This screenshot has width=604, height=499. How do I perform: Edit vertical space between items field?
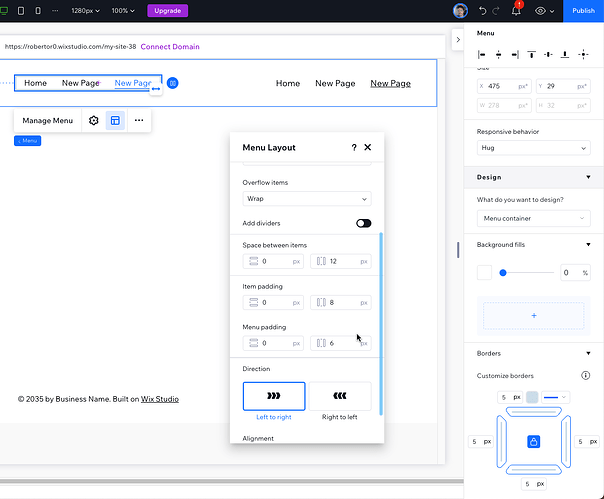[x=273, y=261]
